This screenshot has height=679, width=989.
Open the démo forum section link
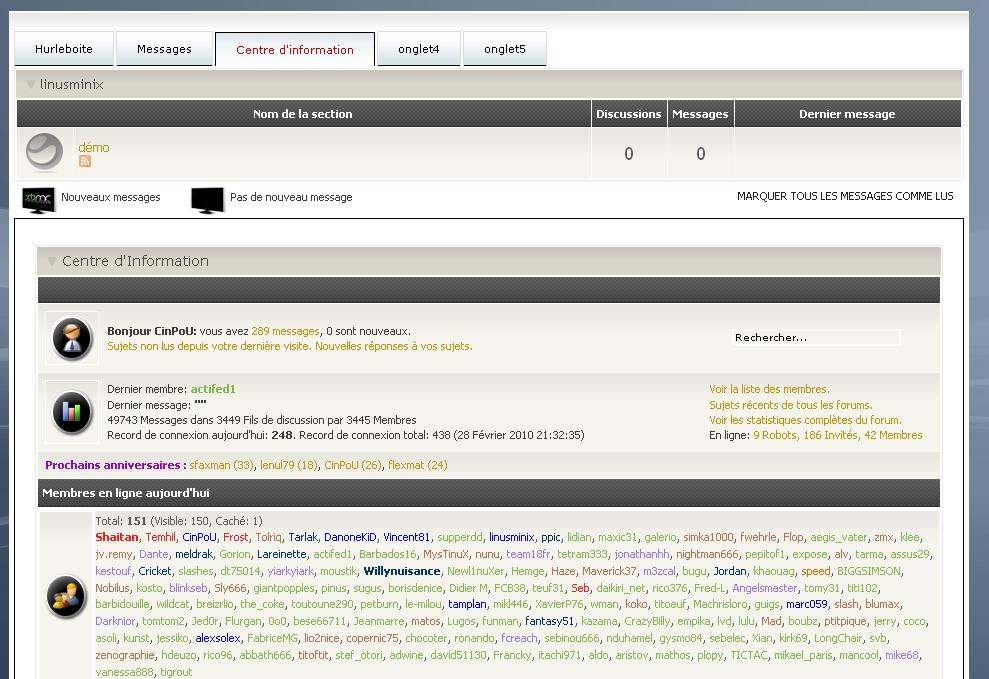[94, 147]
